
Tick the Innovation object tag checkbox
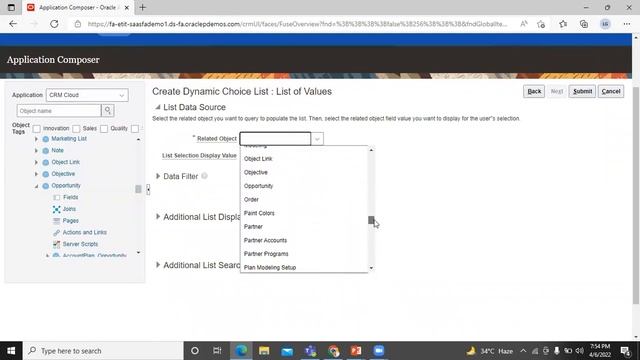pyautogui.click(x=36, y=129)
